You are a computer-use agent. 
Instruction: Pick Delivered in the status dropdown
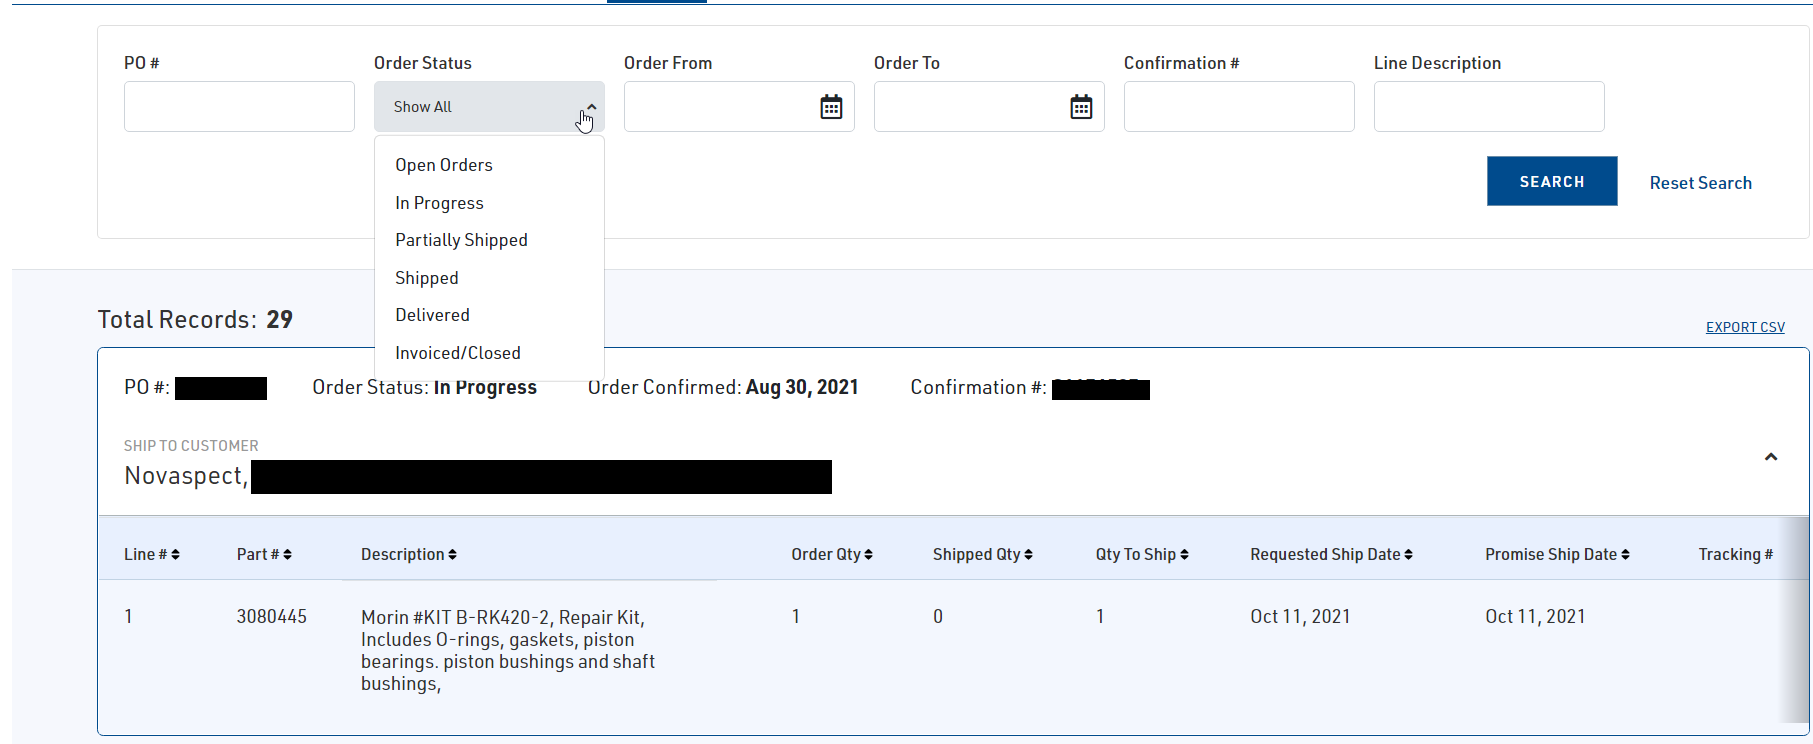pos(432,315)
